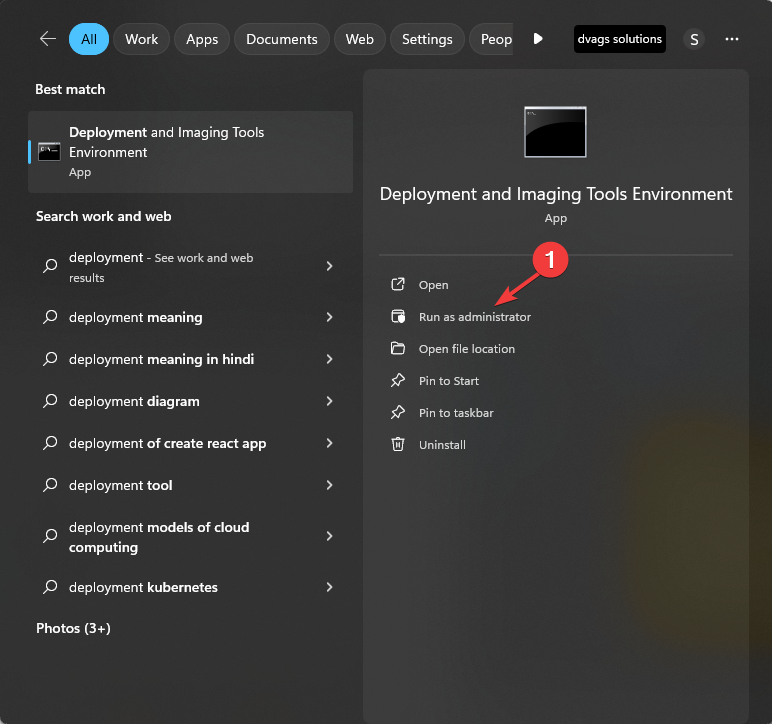
Task: Click search icon beside 'deployment kubernetes'
Action: pos(50,587)
